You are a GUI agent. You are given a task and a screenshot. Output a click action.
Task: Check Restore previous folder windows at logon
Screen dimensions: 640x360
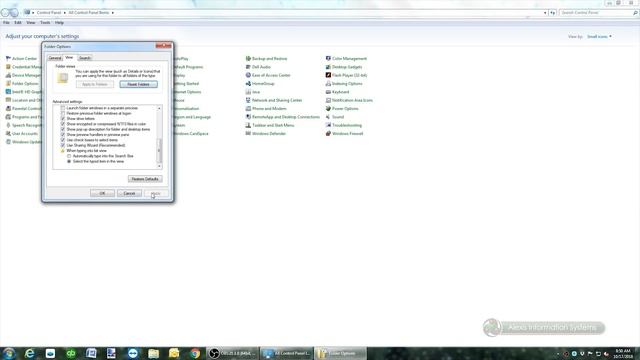pos(63,113)
